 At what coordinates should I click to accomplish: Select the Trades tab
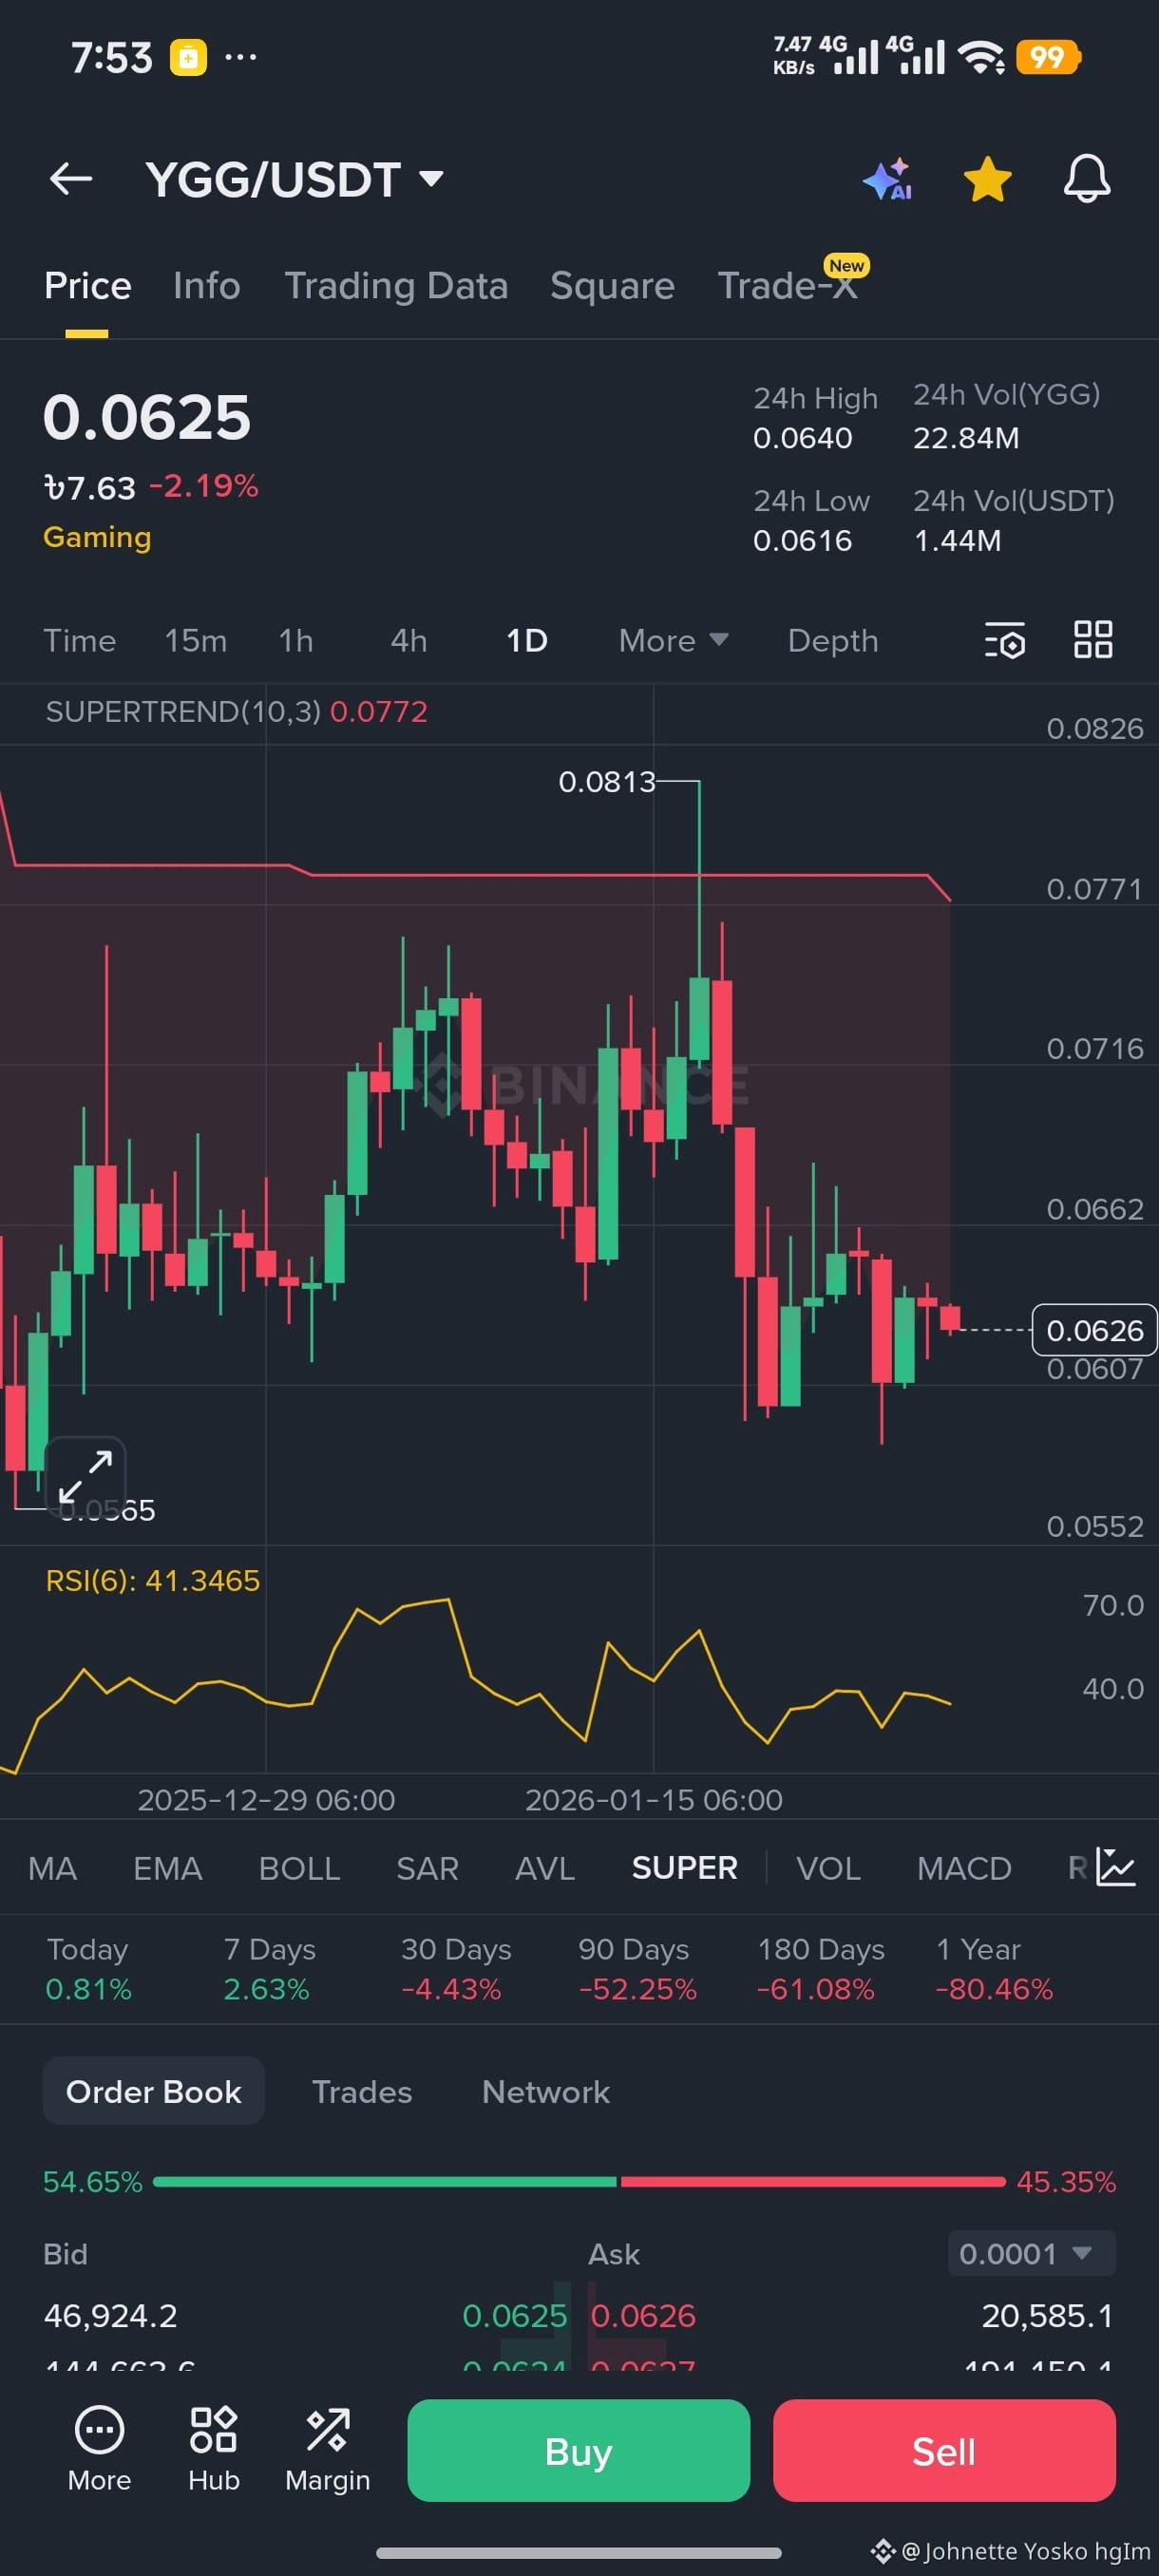pyautogui.click(x=362, y=2091)
